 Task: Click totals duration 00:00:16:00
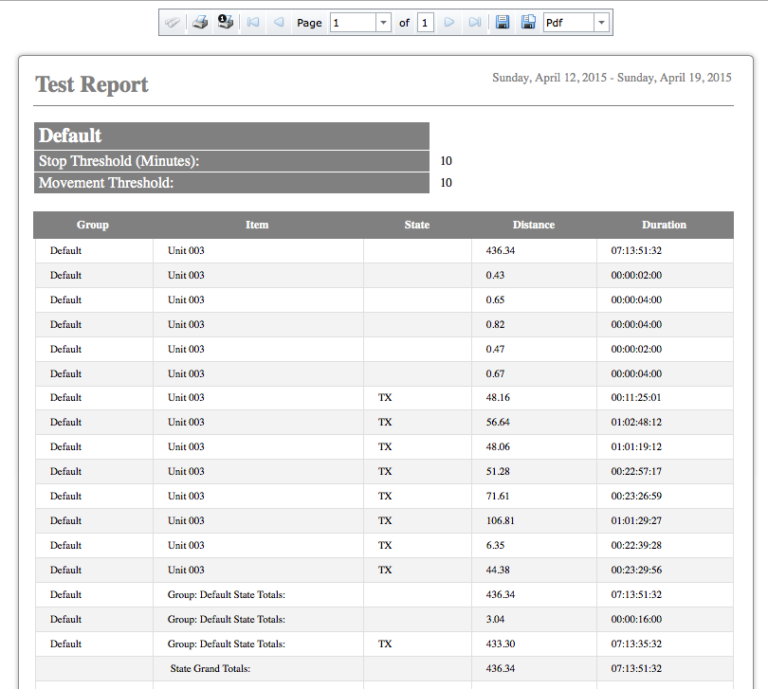tap(636, 619)
